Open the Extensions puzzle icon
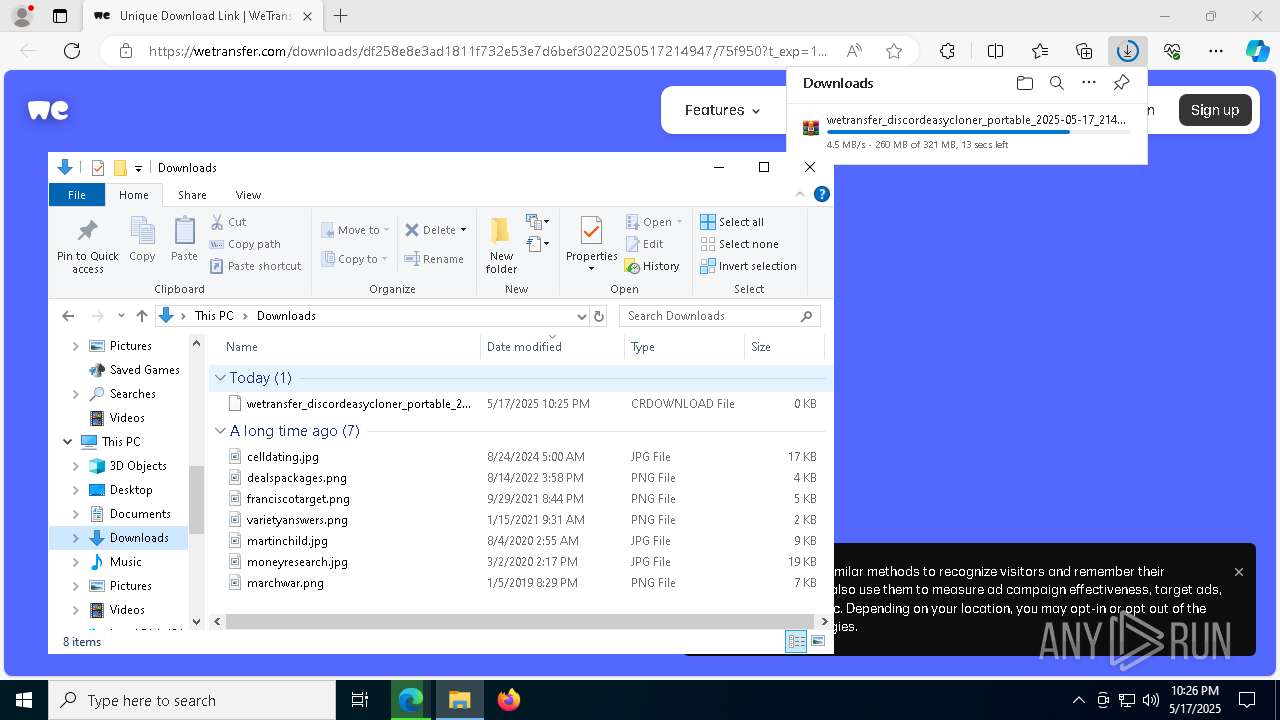The image size is (1280, 720). pyautogui.click(x=947, y=51)
